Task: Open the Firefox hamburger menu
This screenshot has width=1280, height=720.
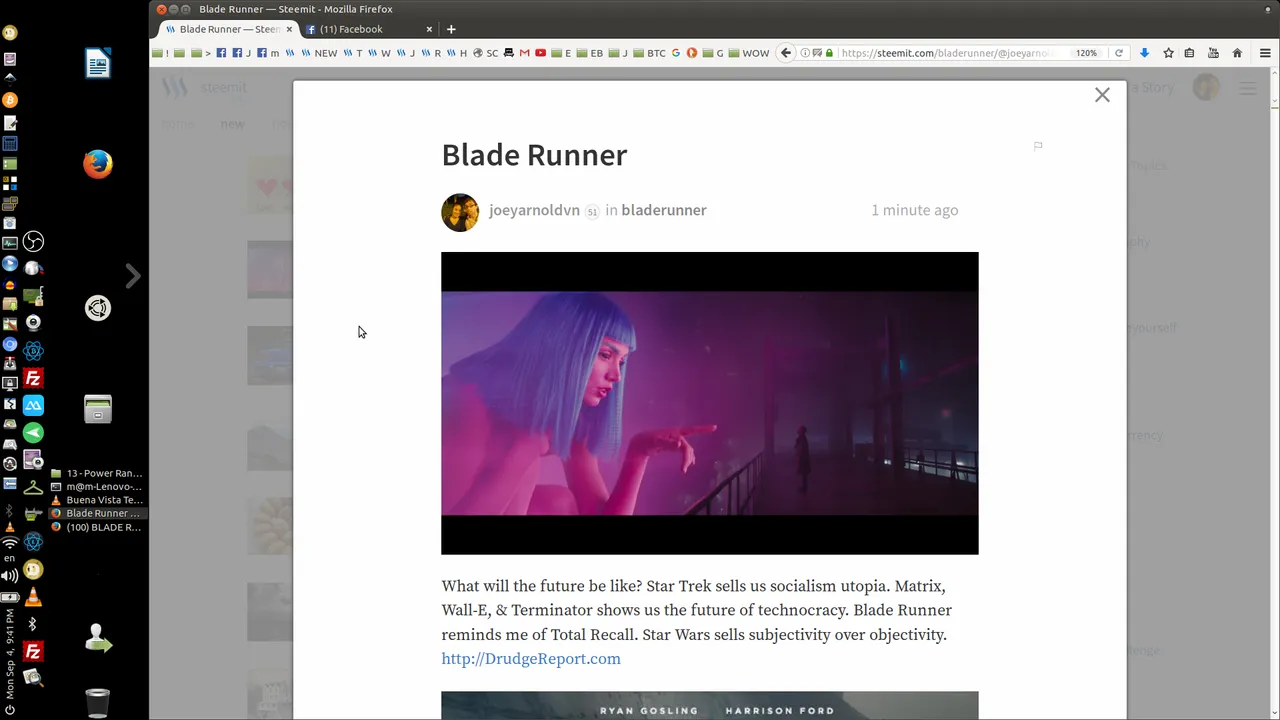Action: point(1265,53)
